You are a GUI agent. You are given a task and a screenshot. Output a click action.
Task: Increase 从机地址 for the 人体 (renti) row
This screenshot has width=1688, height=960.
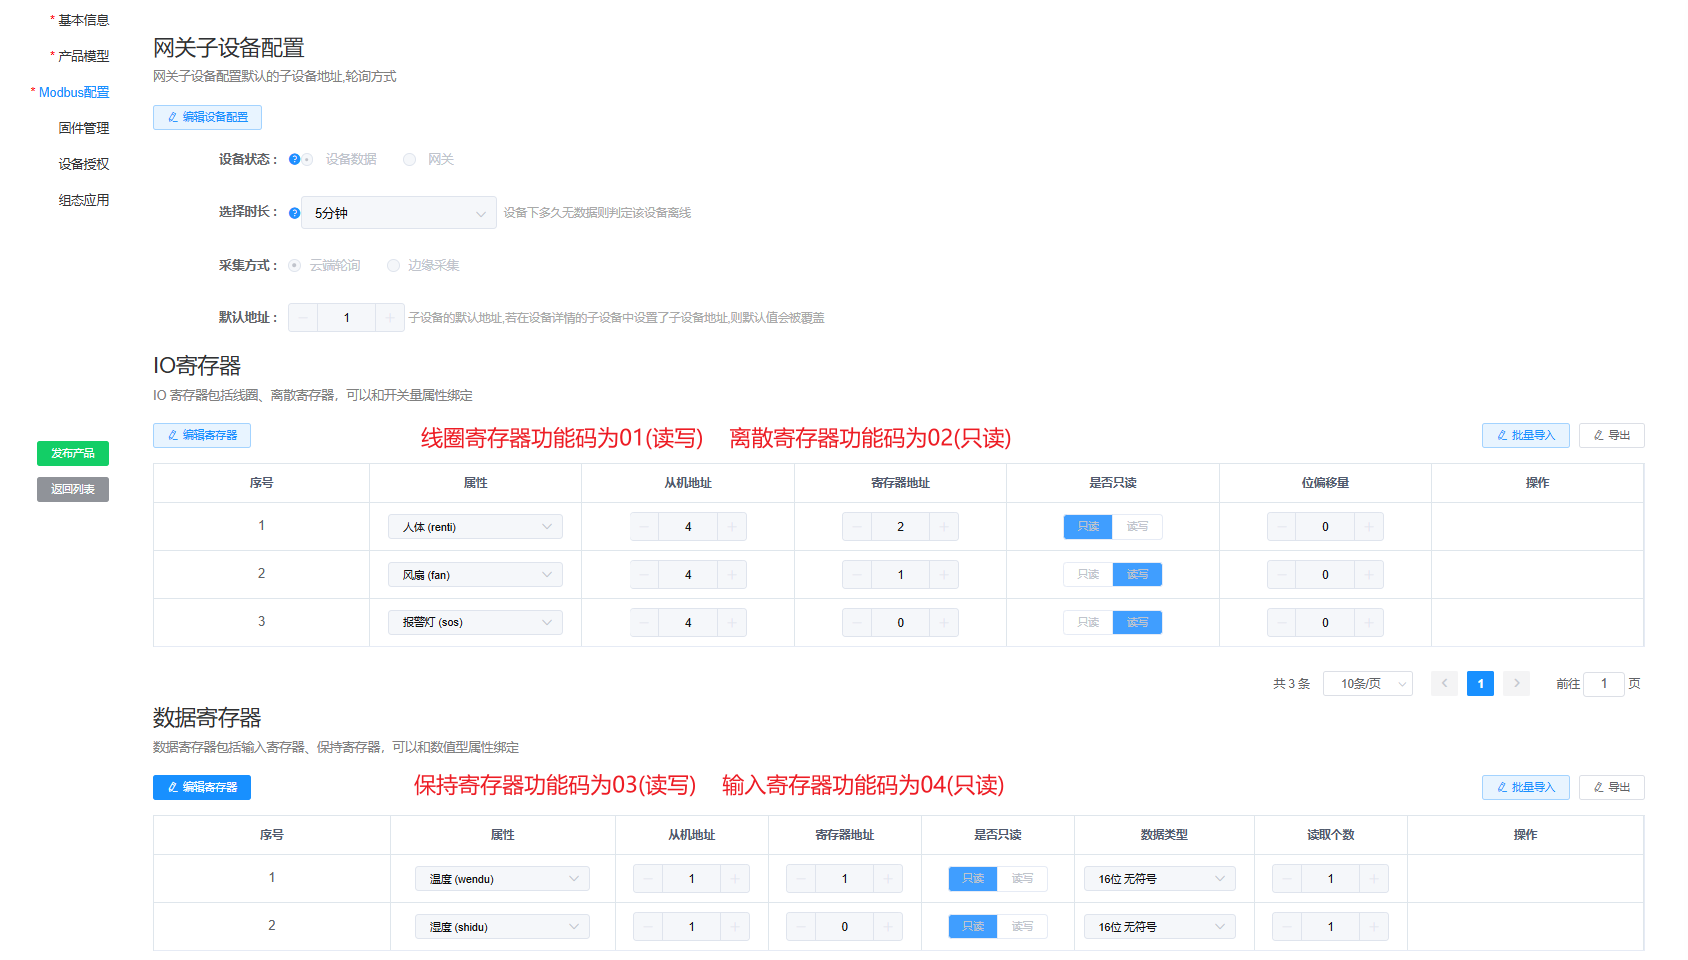click(x=732, y=527)
